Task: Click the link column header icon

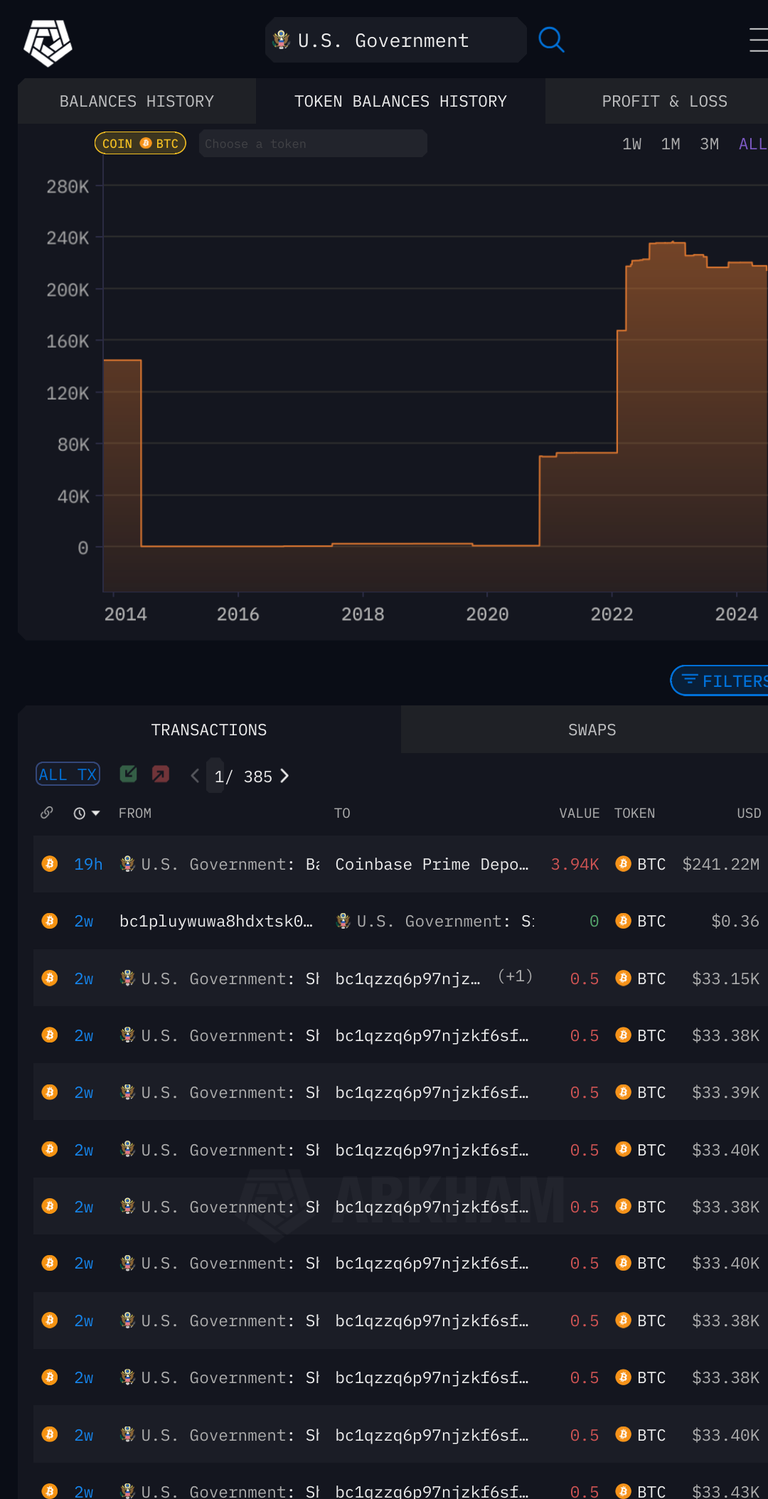Action: (47, 813)
